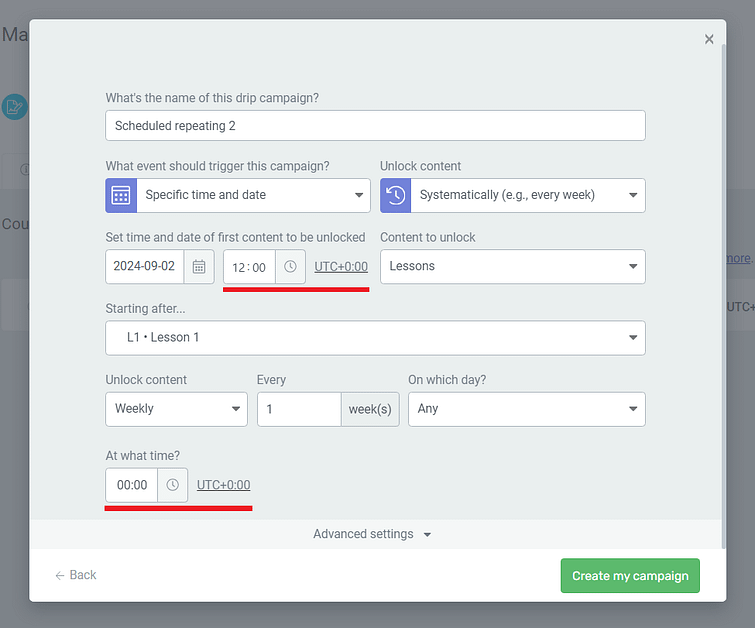Click the UTC+0:00 link beside 12:00
The image size is (755, 628).
(x=341, y=267)
